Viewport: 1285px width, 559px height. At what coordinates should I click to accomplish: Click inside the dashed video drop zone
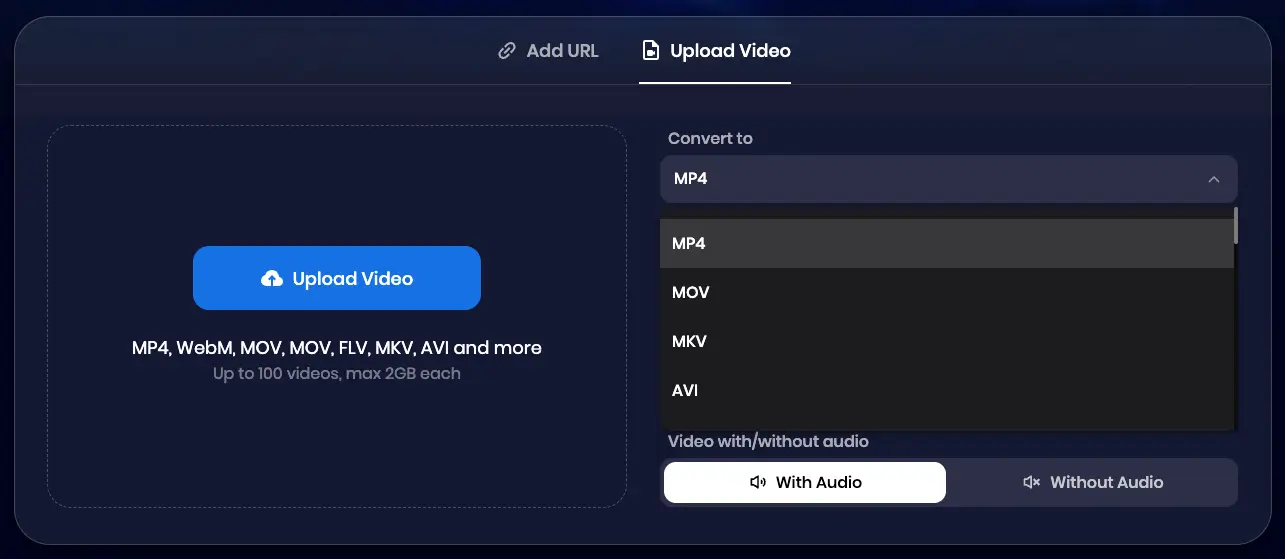pos(336,180)
